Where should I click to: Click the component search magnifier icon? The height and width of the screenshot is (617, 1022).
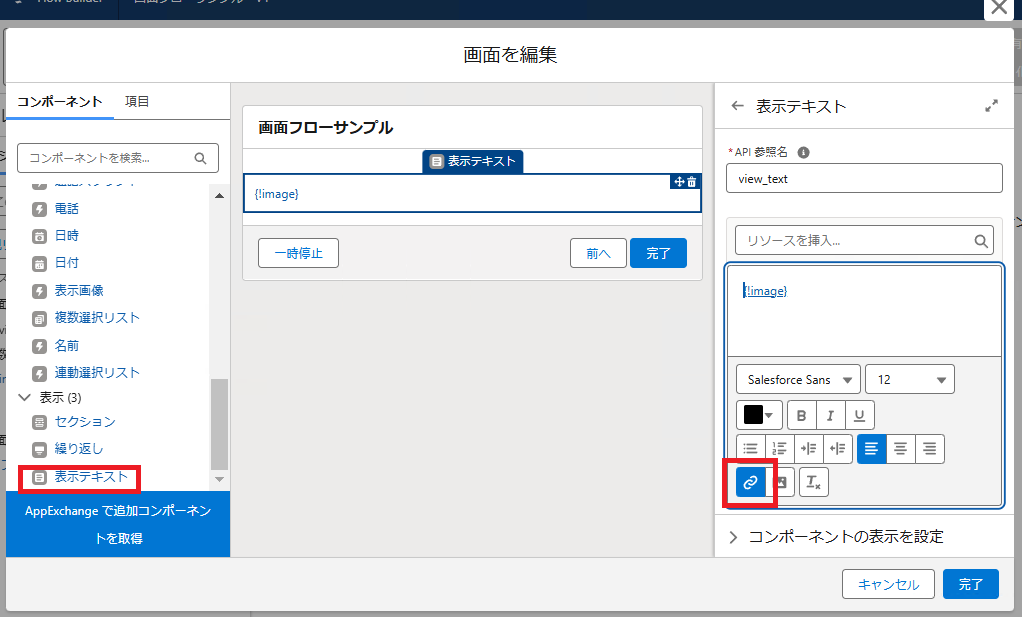[200, 158]
